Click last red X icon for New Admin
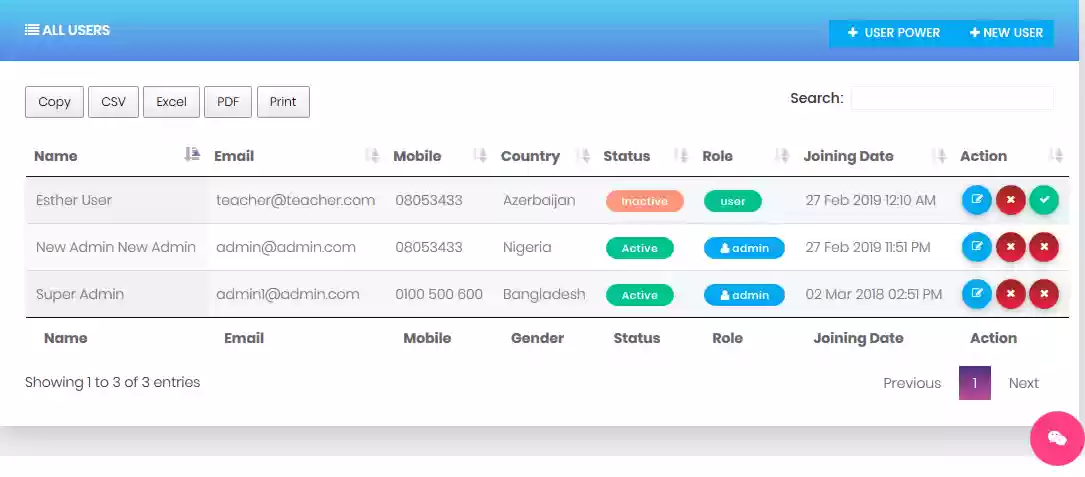 point(1043,246)
